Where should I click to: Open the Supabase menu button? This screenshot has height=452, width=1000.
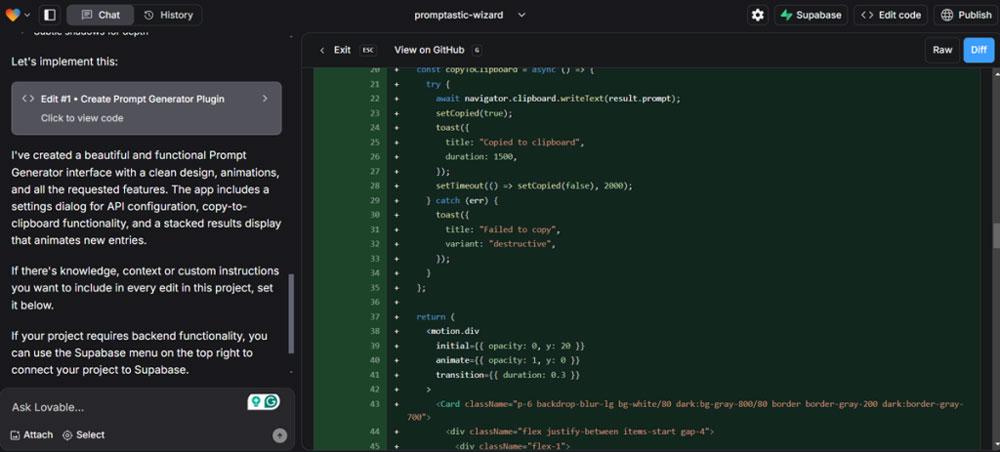point(811,15)
